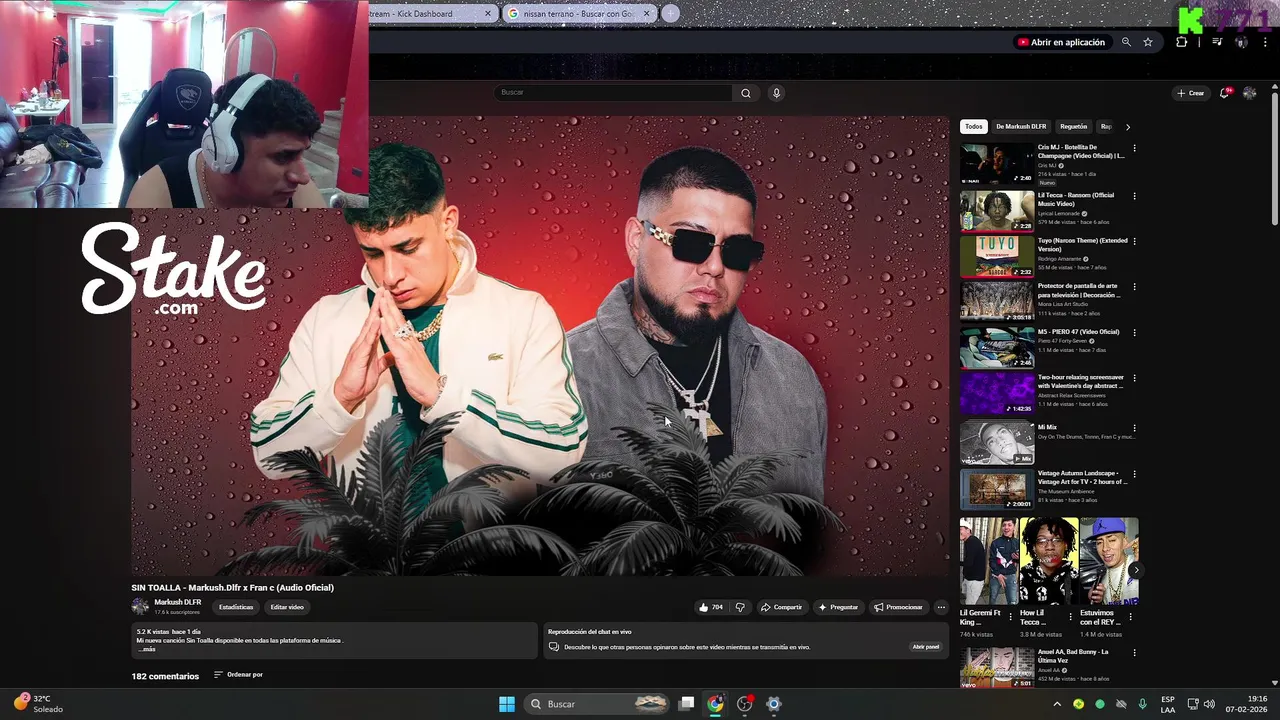
Task: Click into the YouTube Buscar search field
Action: [614, 93]
